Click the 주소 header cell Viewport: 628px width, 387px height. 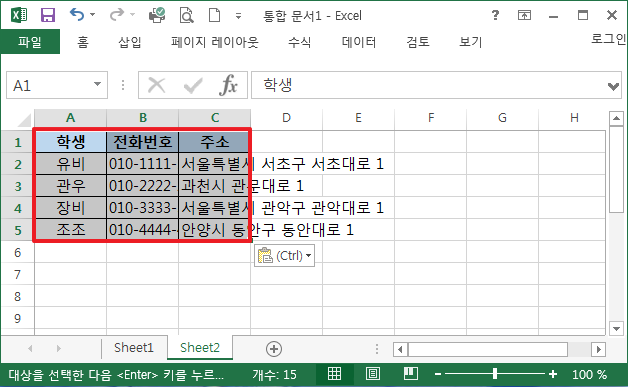[x=215, y=142]
